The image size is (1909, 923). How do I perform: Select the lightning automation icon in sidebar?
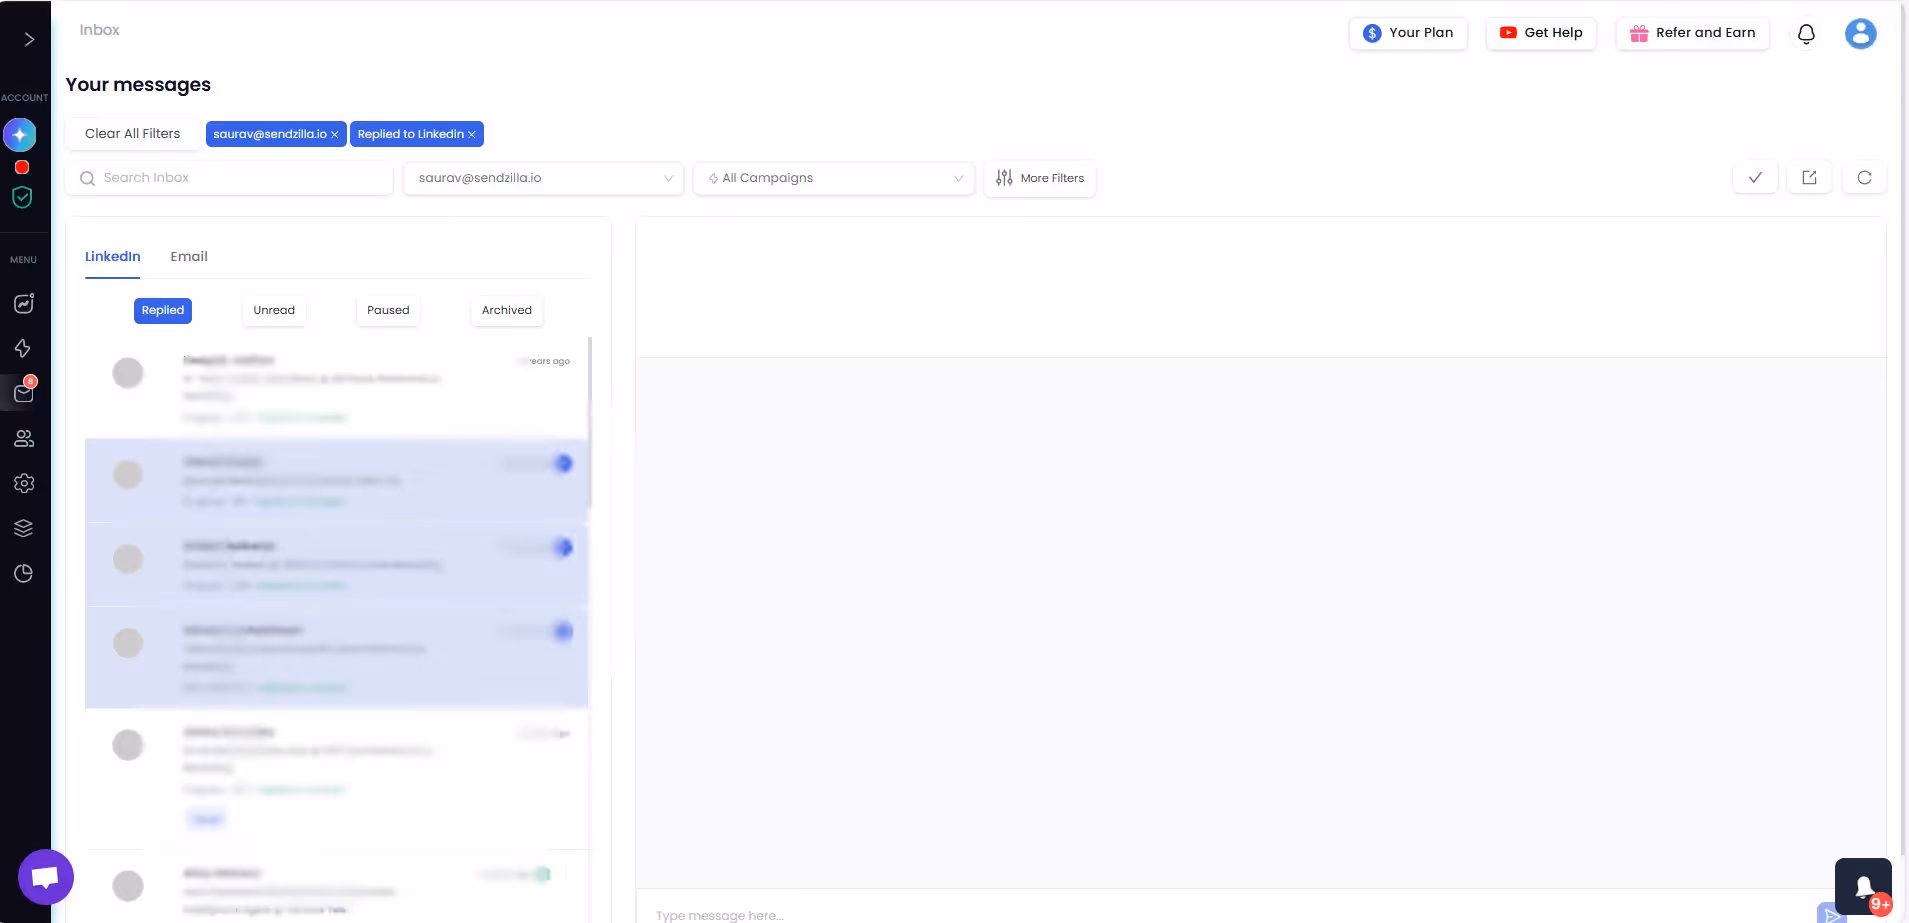[23, 348]
